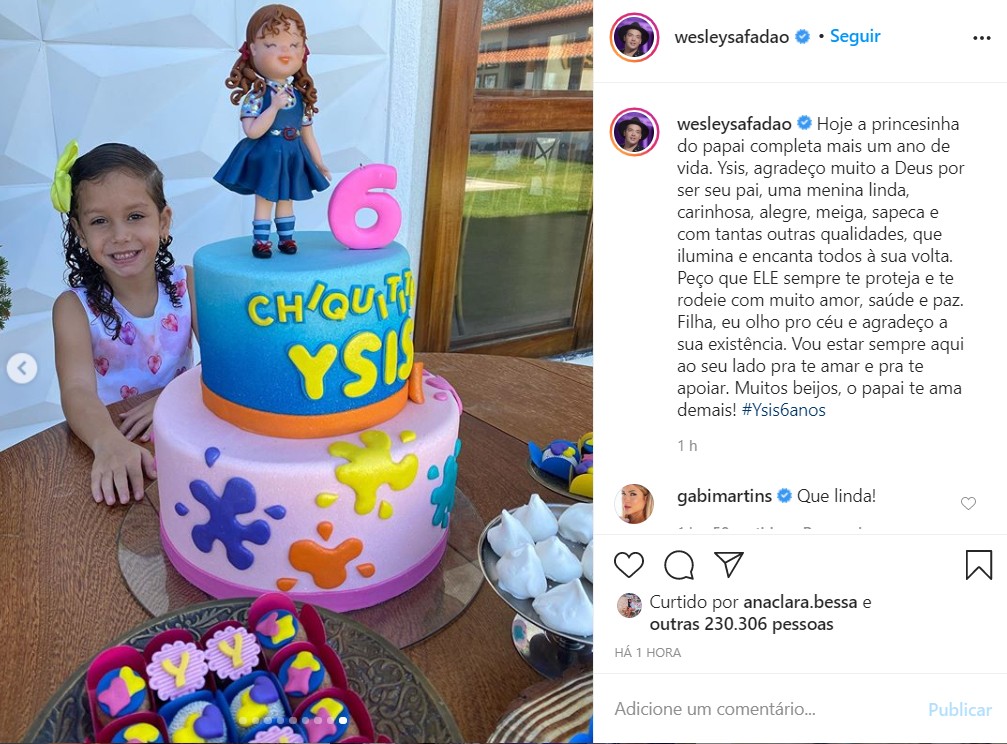View gabimartins' profile avatar
The width and height of the screenshot is (1007, 744).
click(x=634, y=504)
